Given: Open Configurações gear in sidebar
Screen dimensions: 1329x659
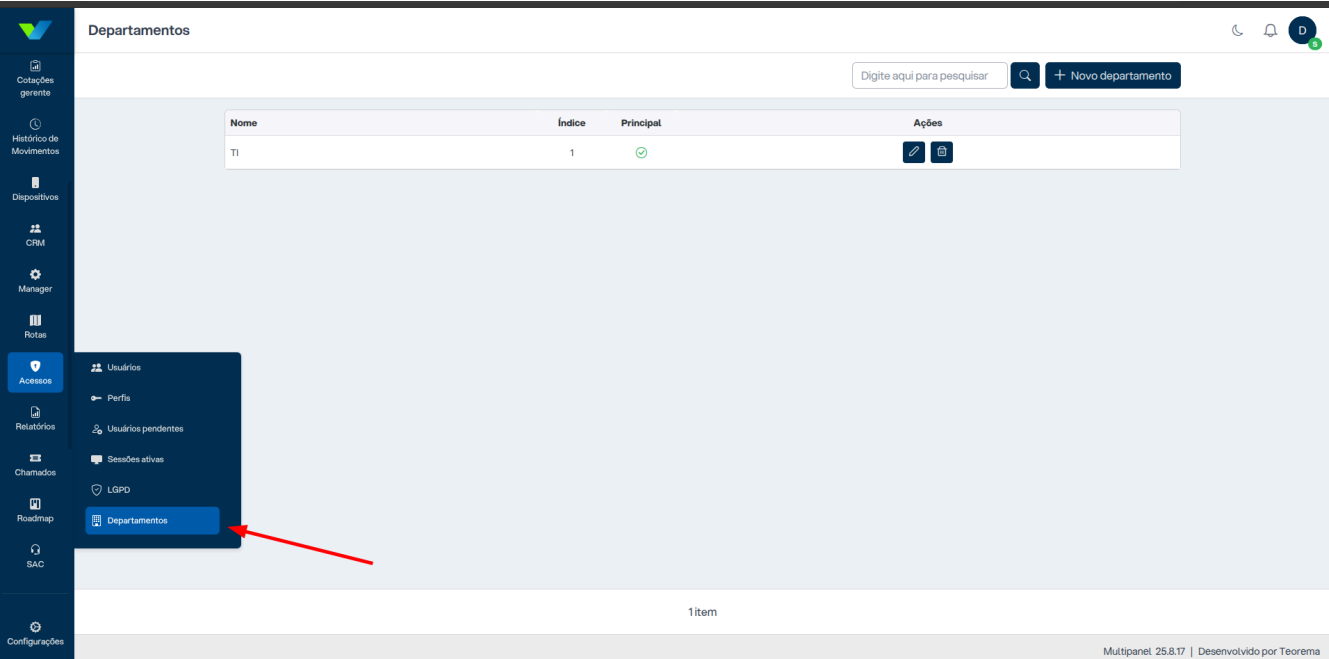Looking at the screenshot, I should (x=35, y=633).
